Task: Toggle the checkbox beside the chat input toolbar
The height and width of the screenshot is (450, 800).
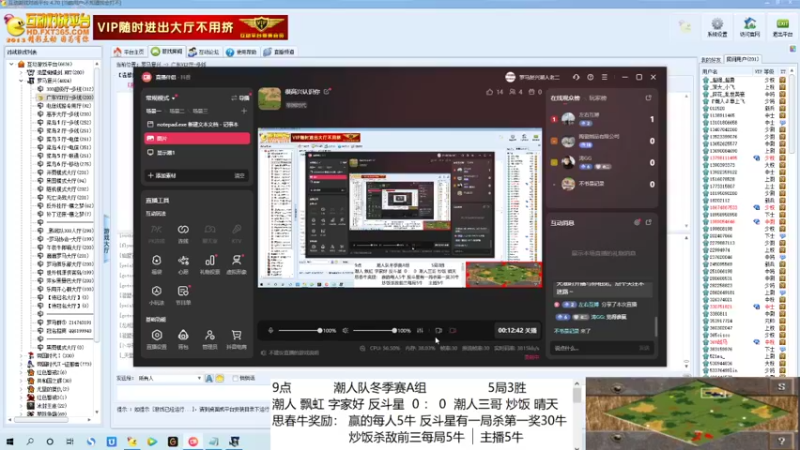Action: tap(235, 379)
